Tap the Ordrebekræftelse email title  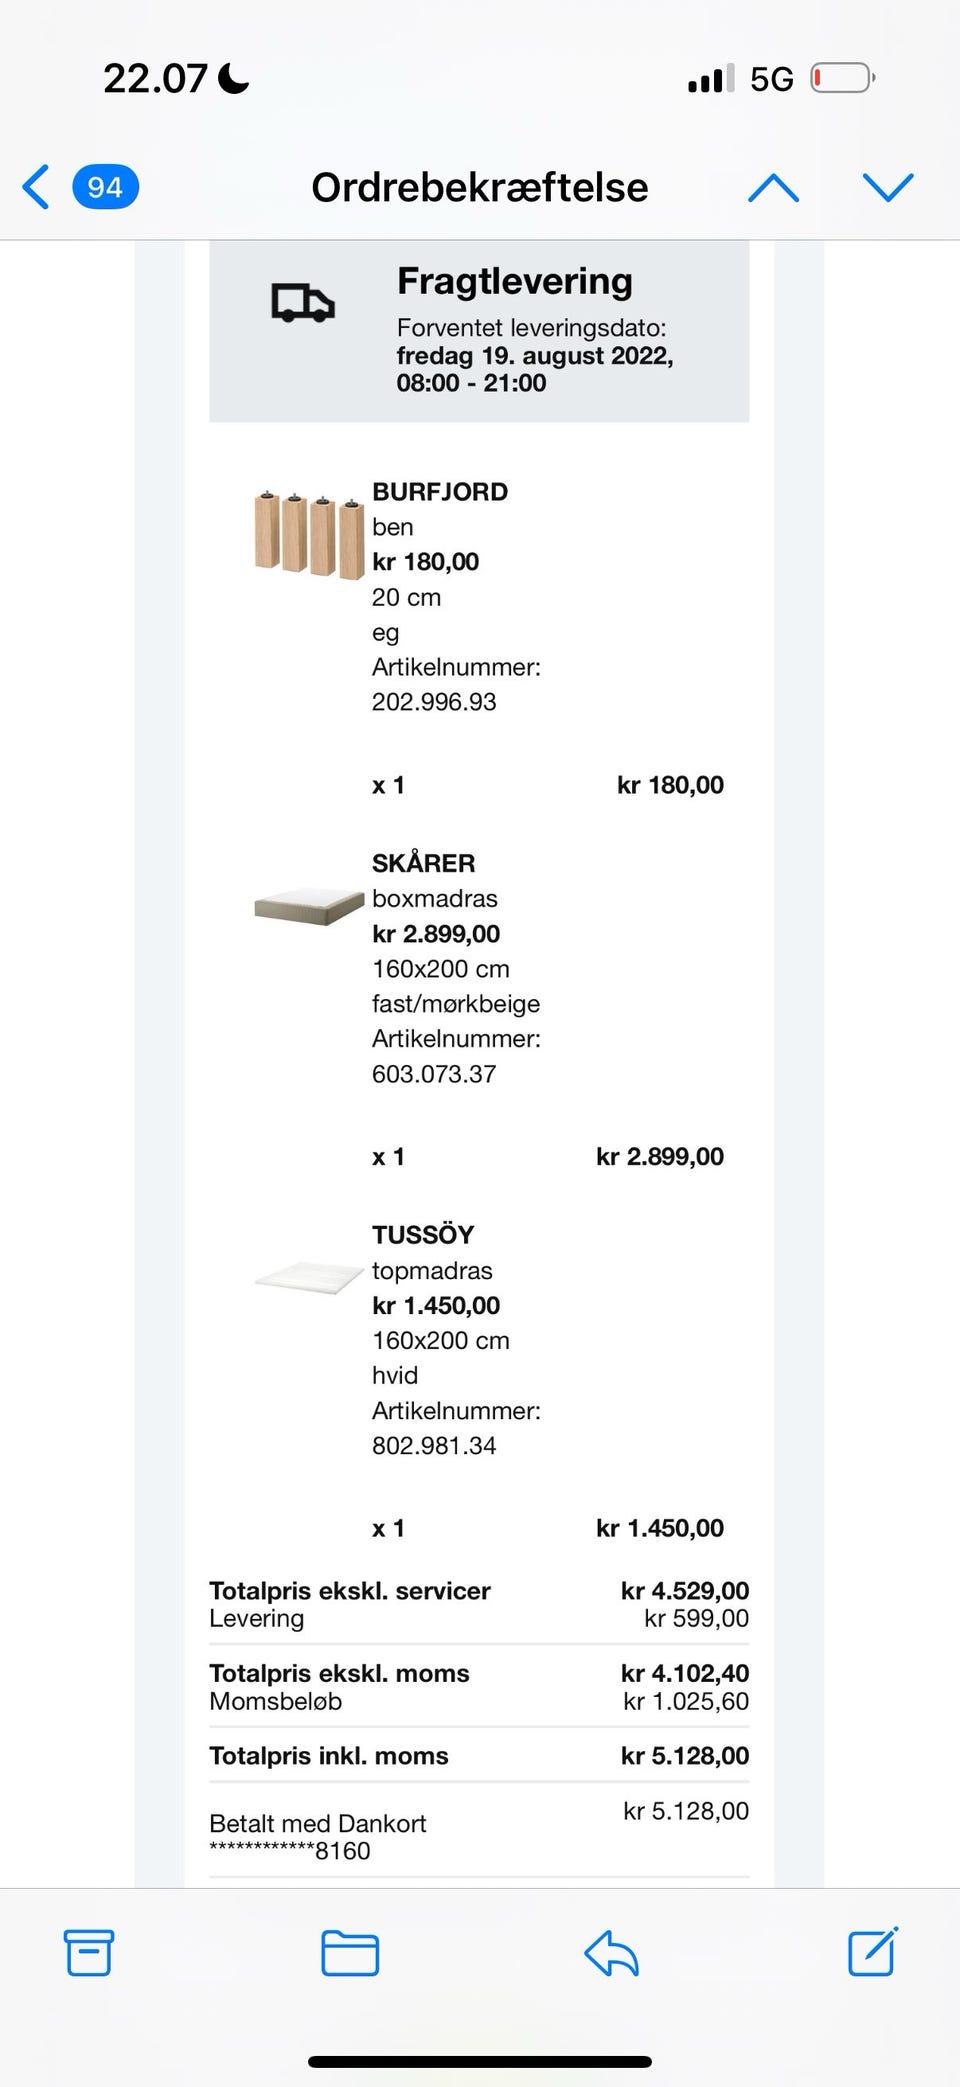point(480,187)
